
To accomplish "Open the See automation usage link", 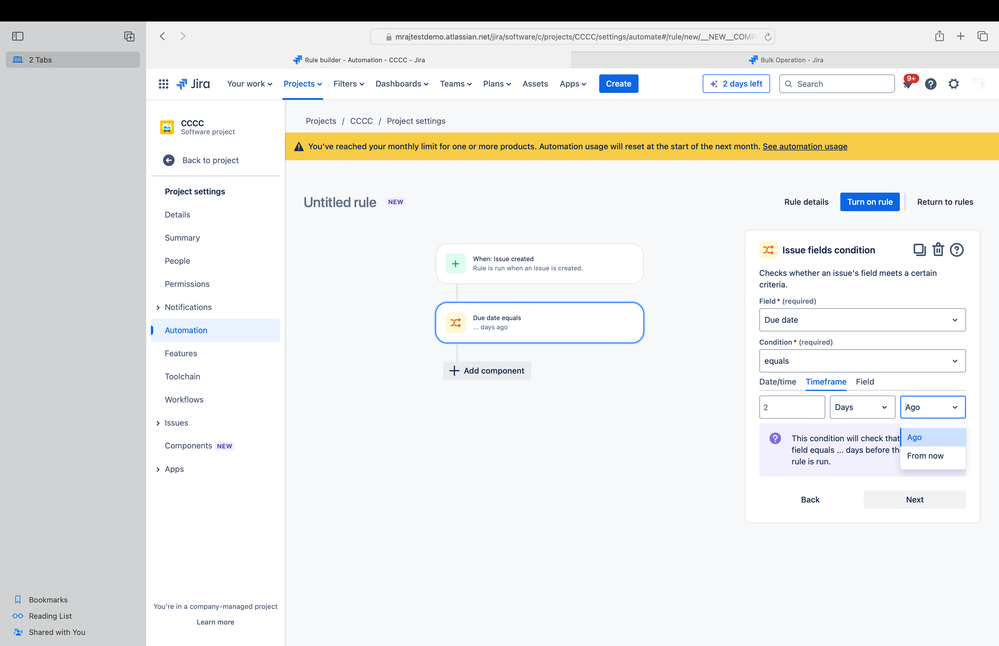I will coord(805,147).
